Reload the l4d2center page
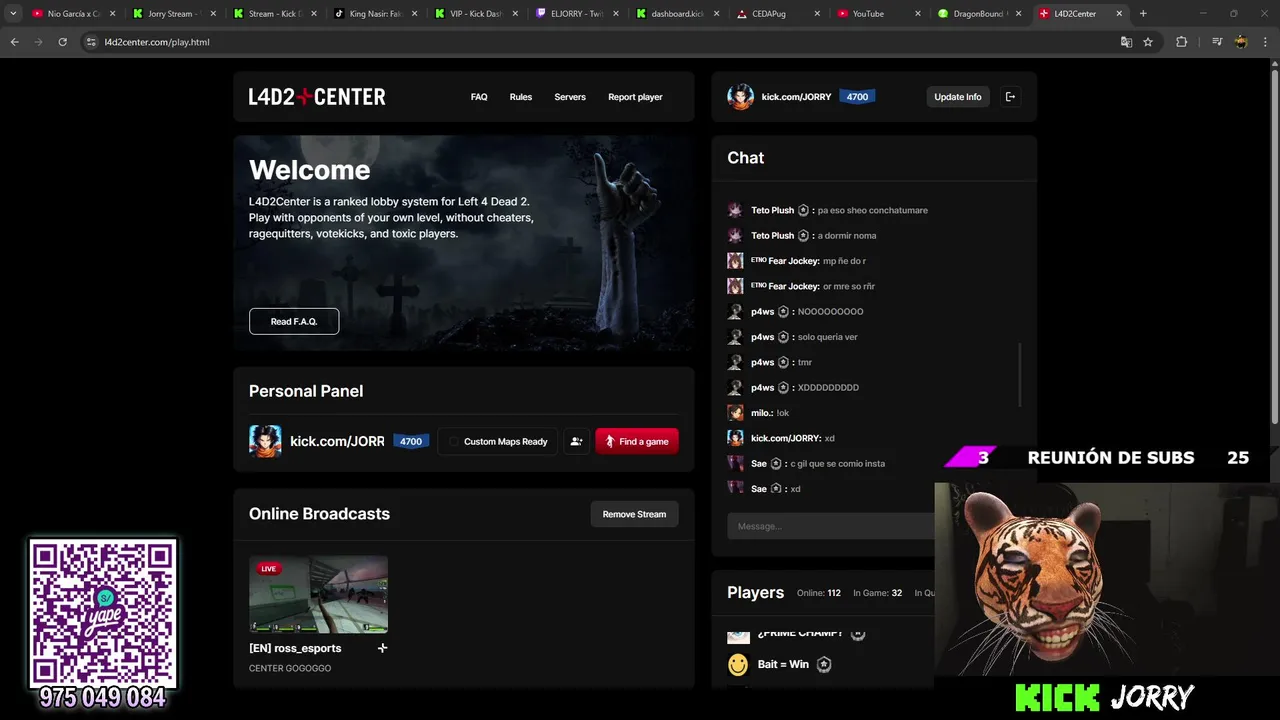The image size is (1280, 720). tap(62, 42)
